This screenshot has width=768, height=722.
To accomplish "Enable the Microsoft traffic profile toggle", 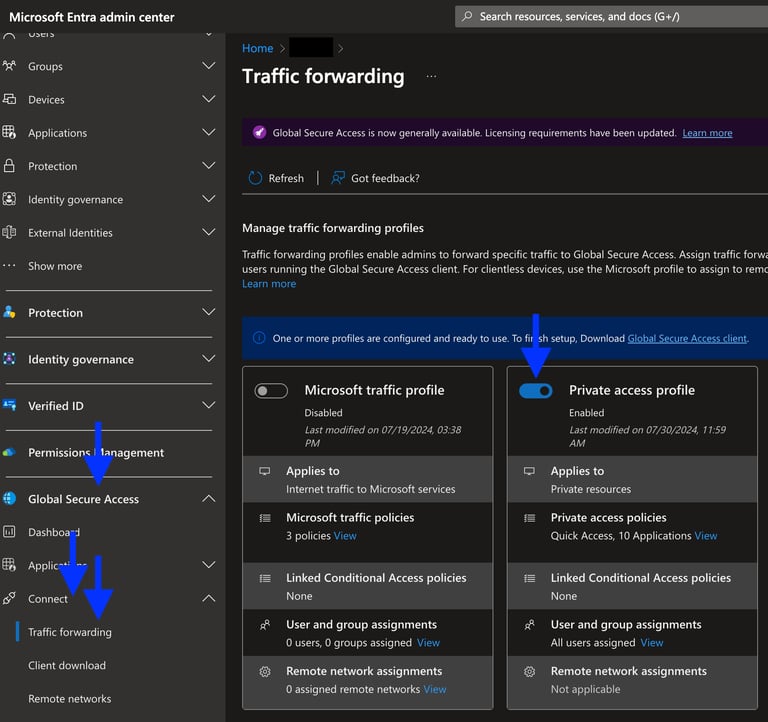I will coord(271,390).
